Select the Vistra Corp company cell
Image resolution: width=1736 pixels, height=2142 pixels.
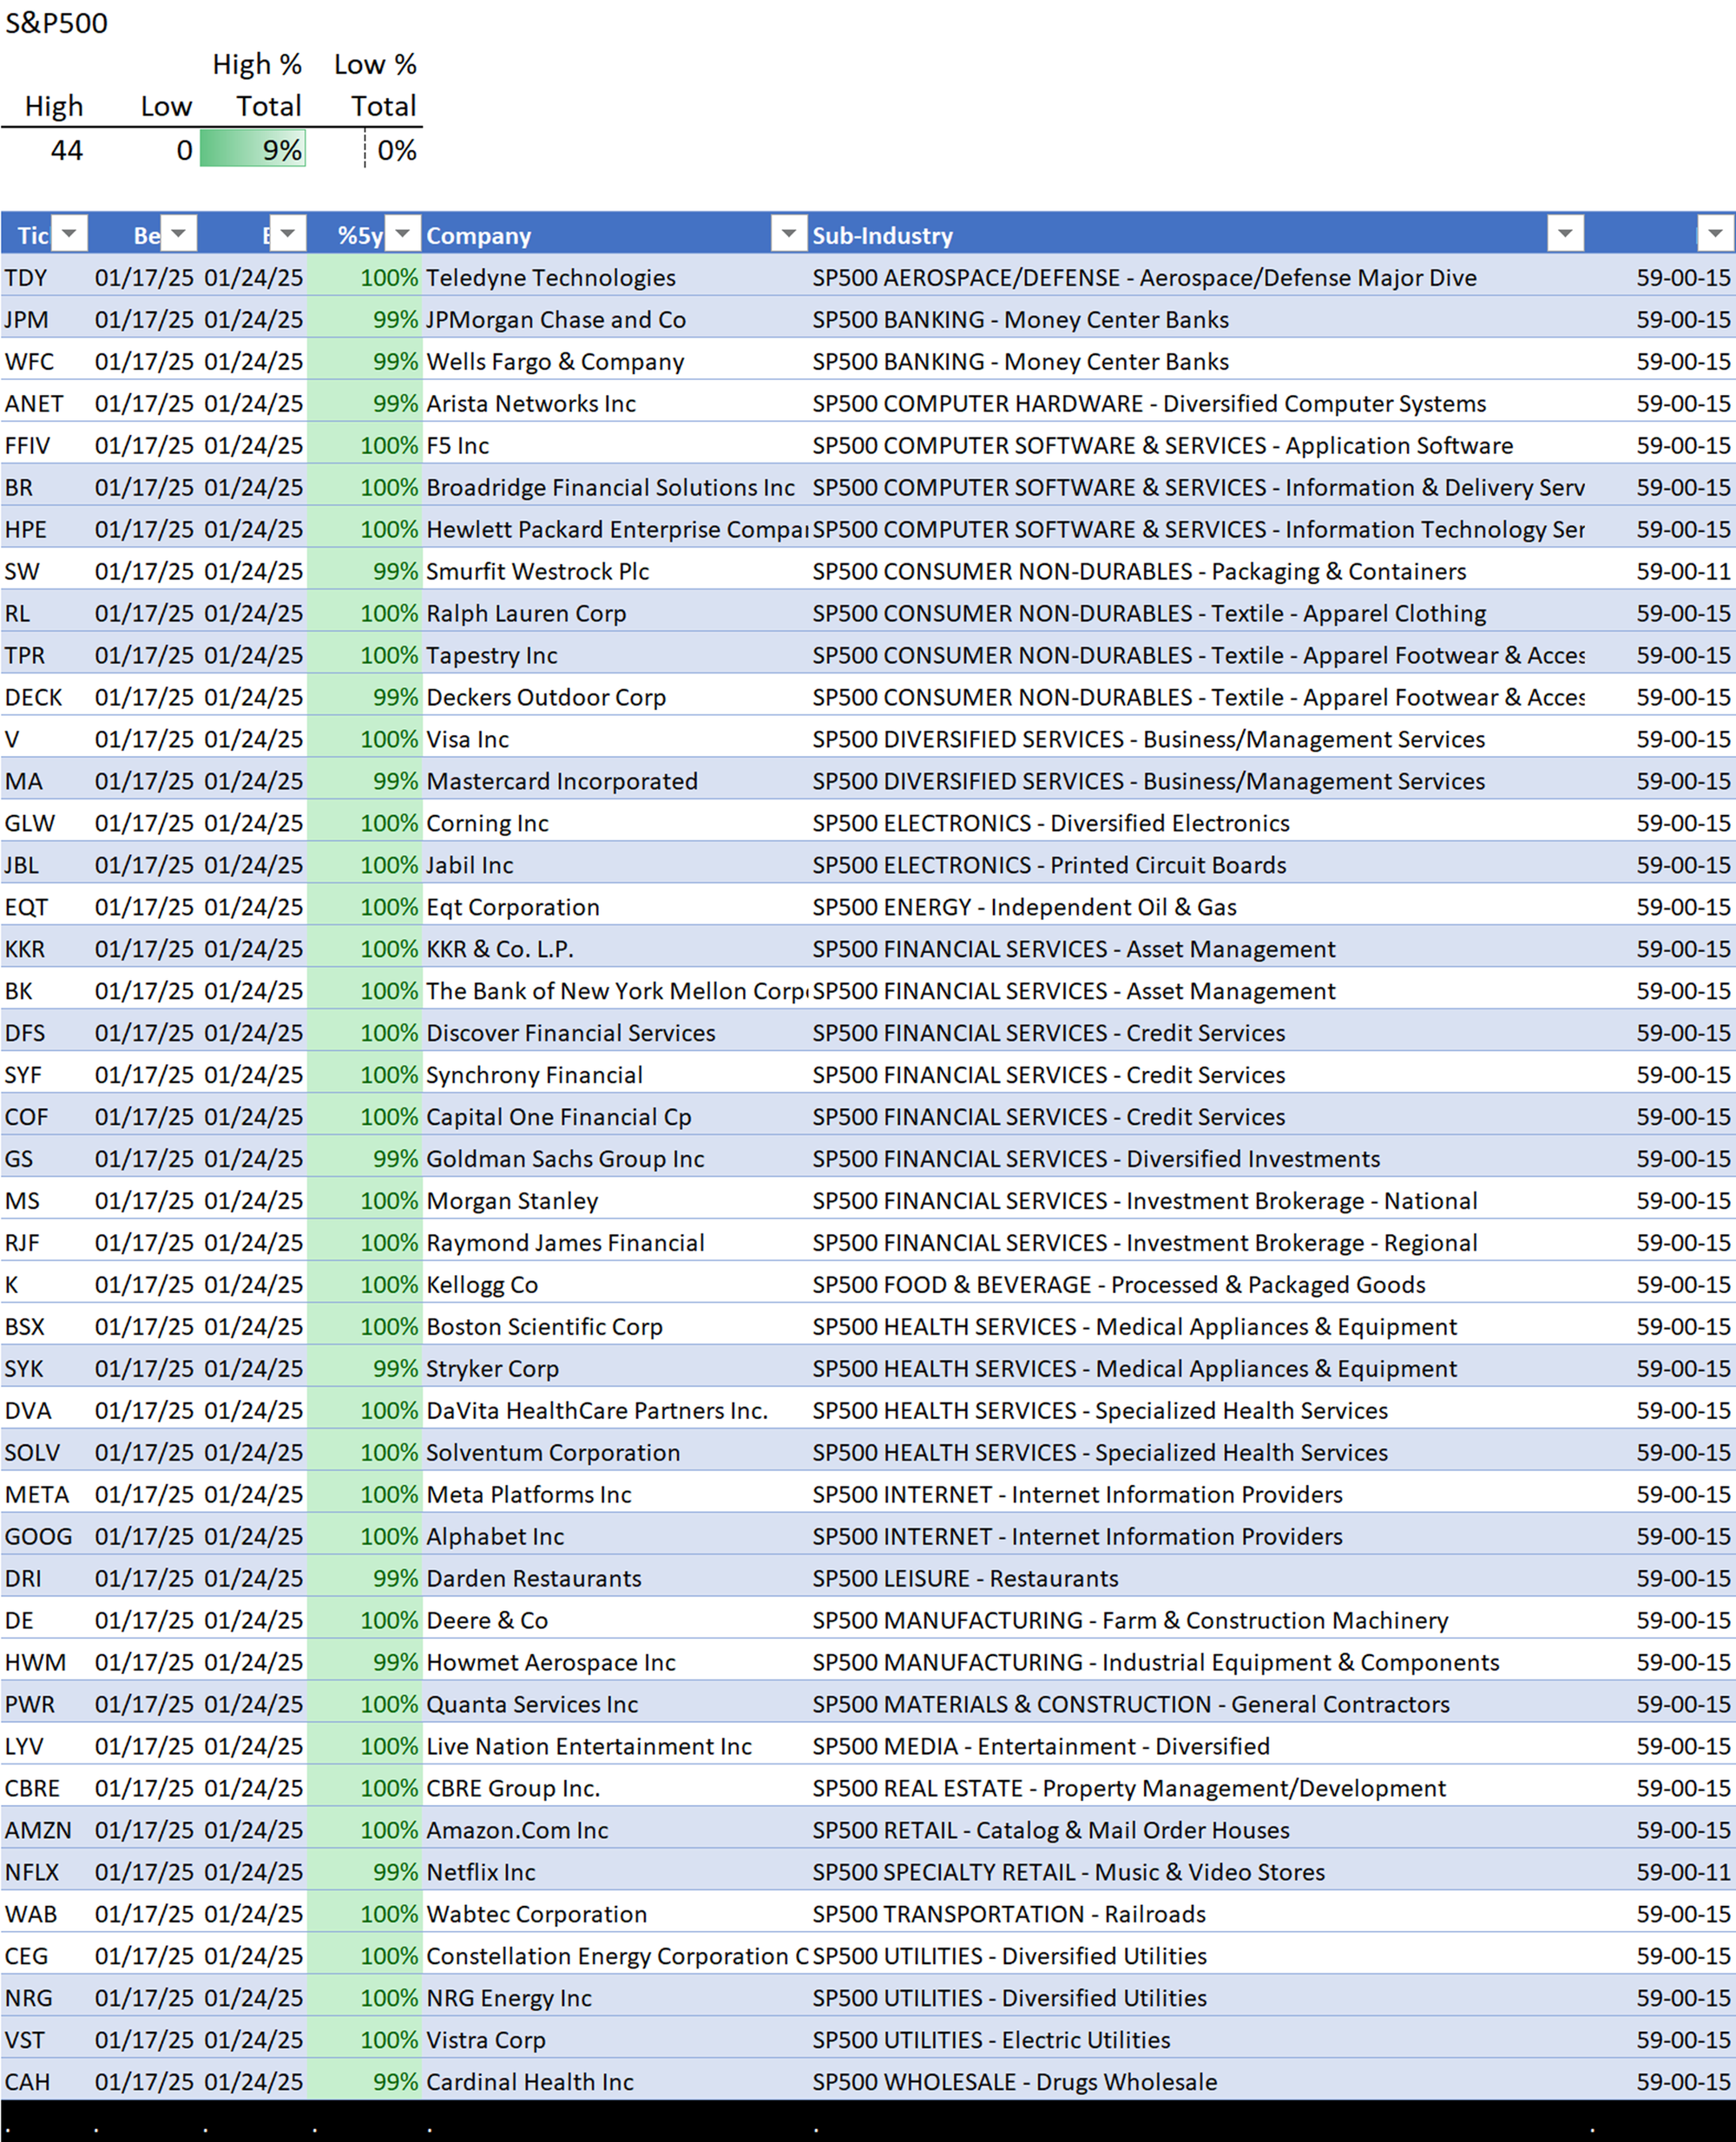pyautogui.click(x=486, y=2040)
